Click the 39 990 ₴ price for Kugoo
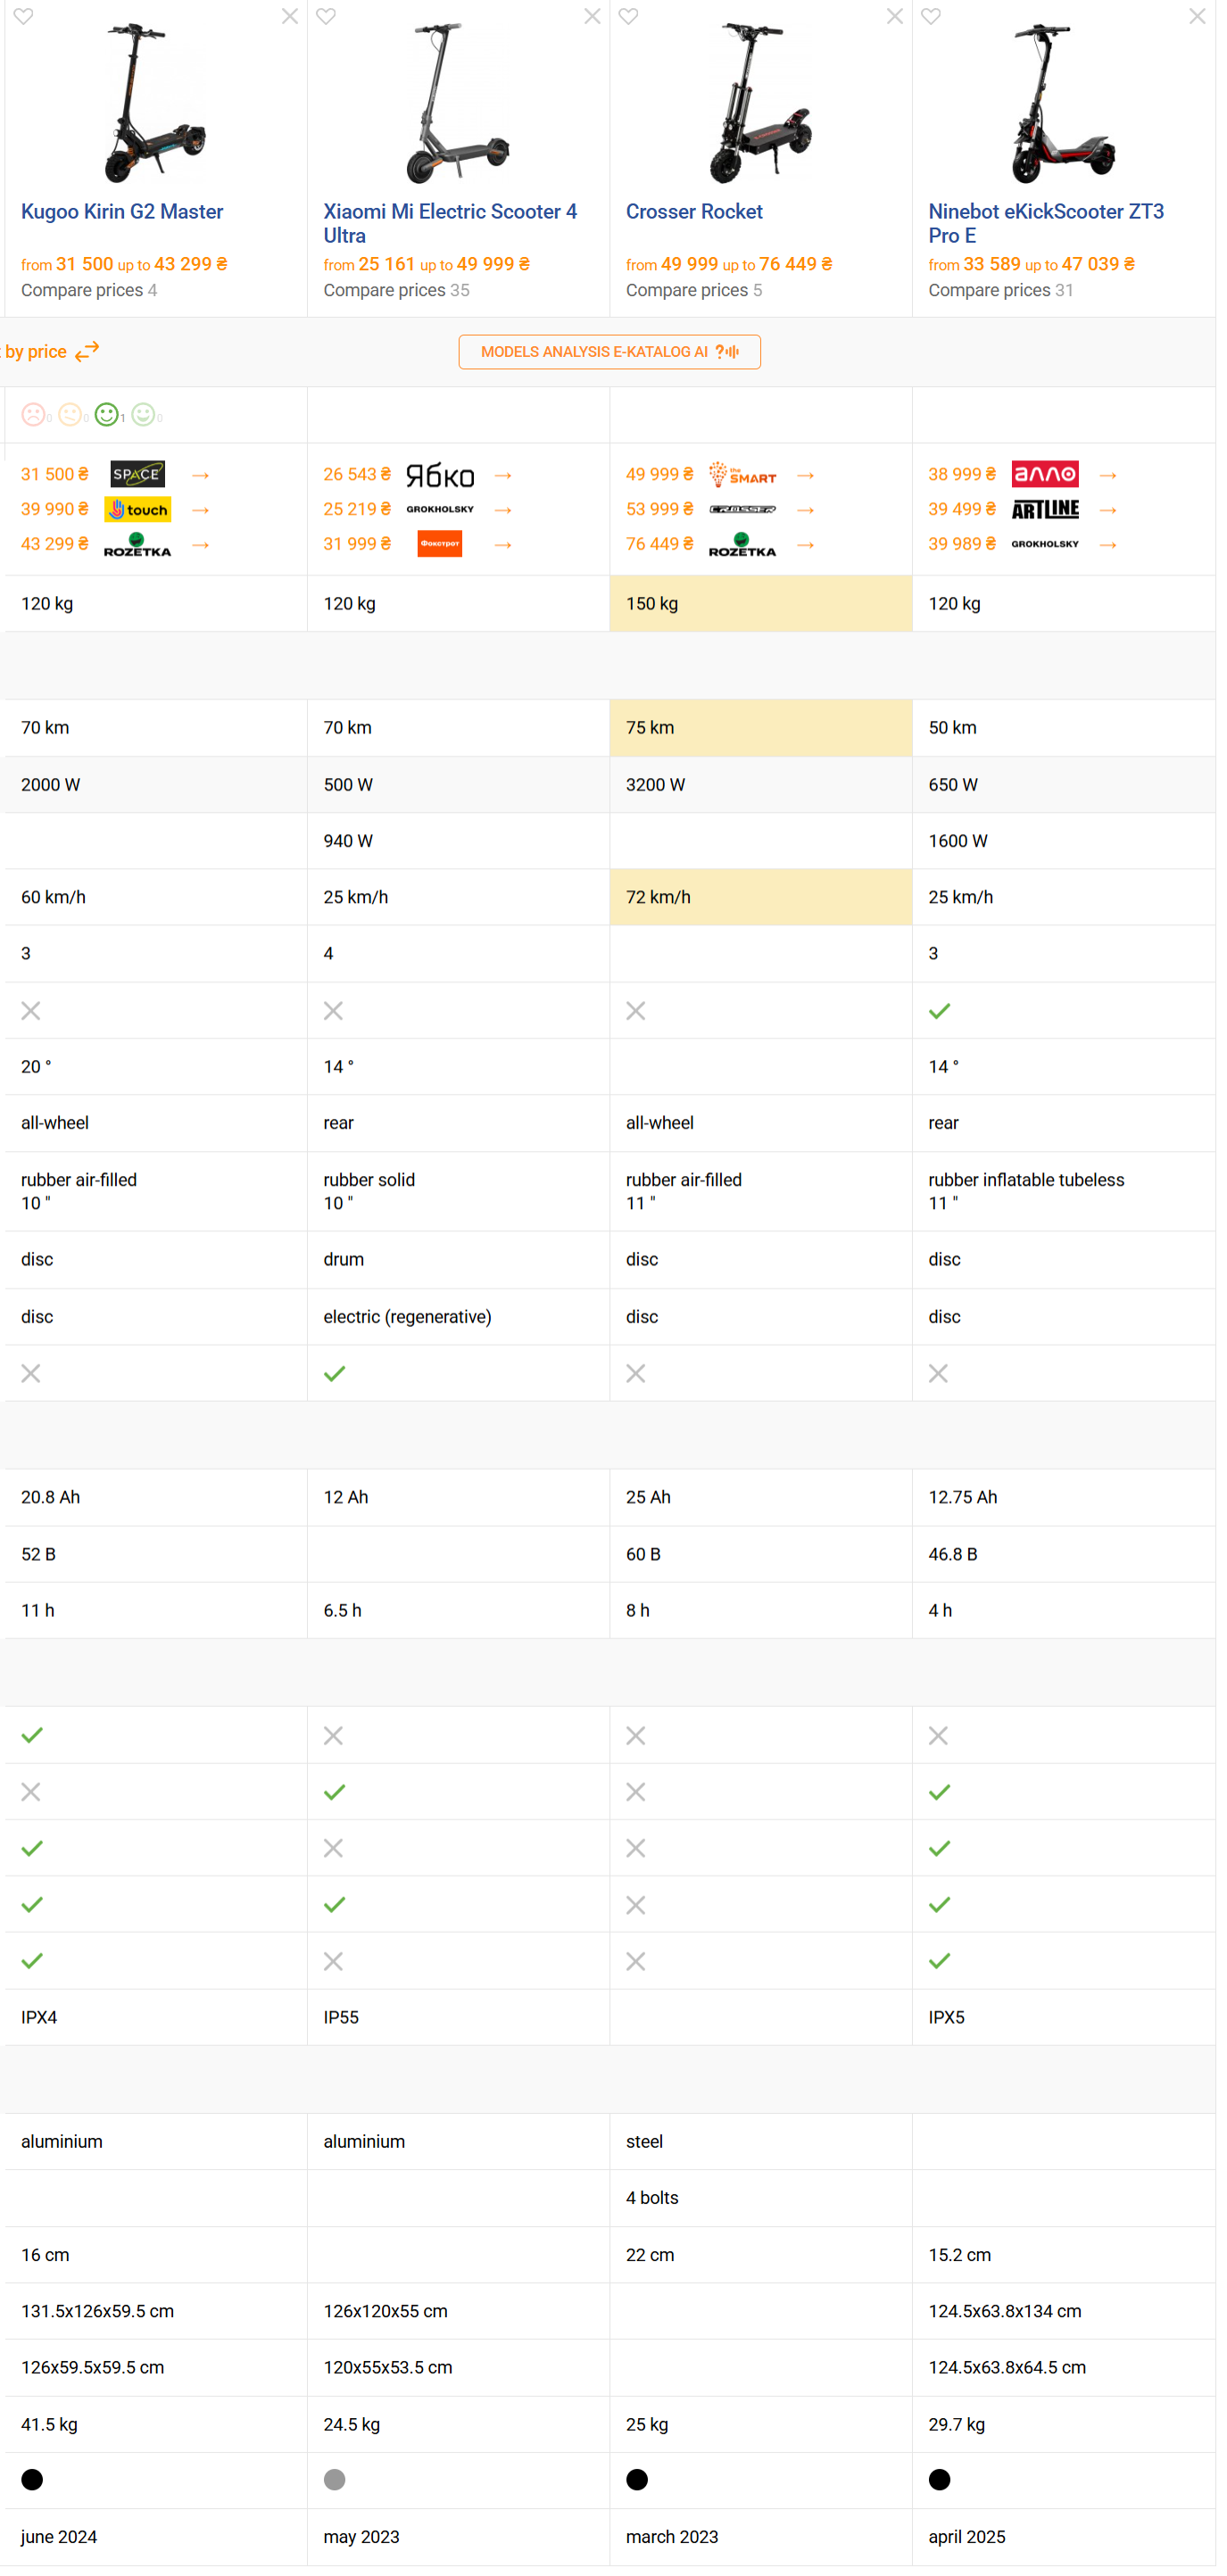This screenshot has height=2576, width=1227. pos(55,509)
